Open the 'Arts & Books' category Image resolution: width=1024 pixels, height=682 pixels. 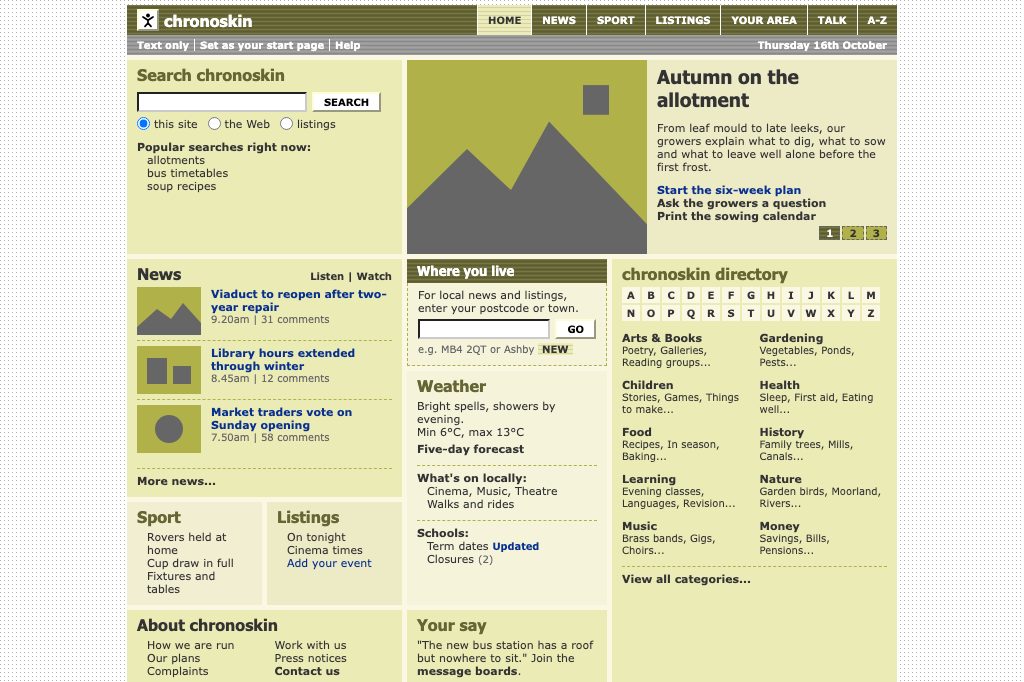[x=662, y=338]
